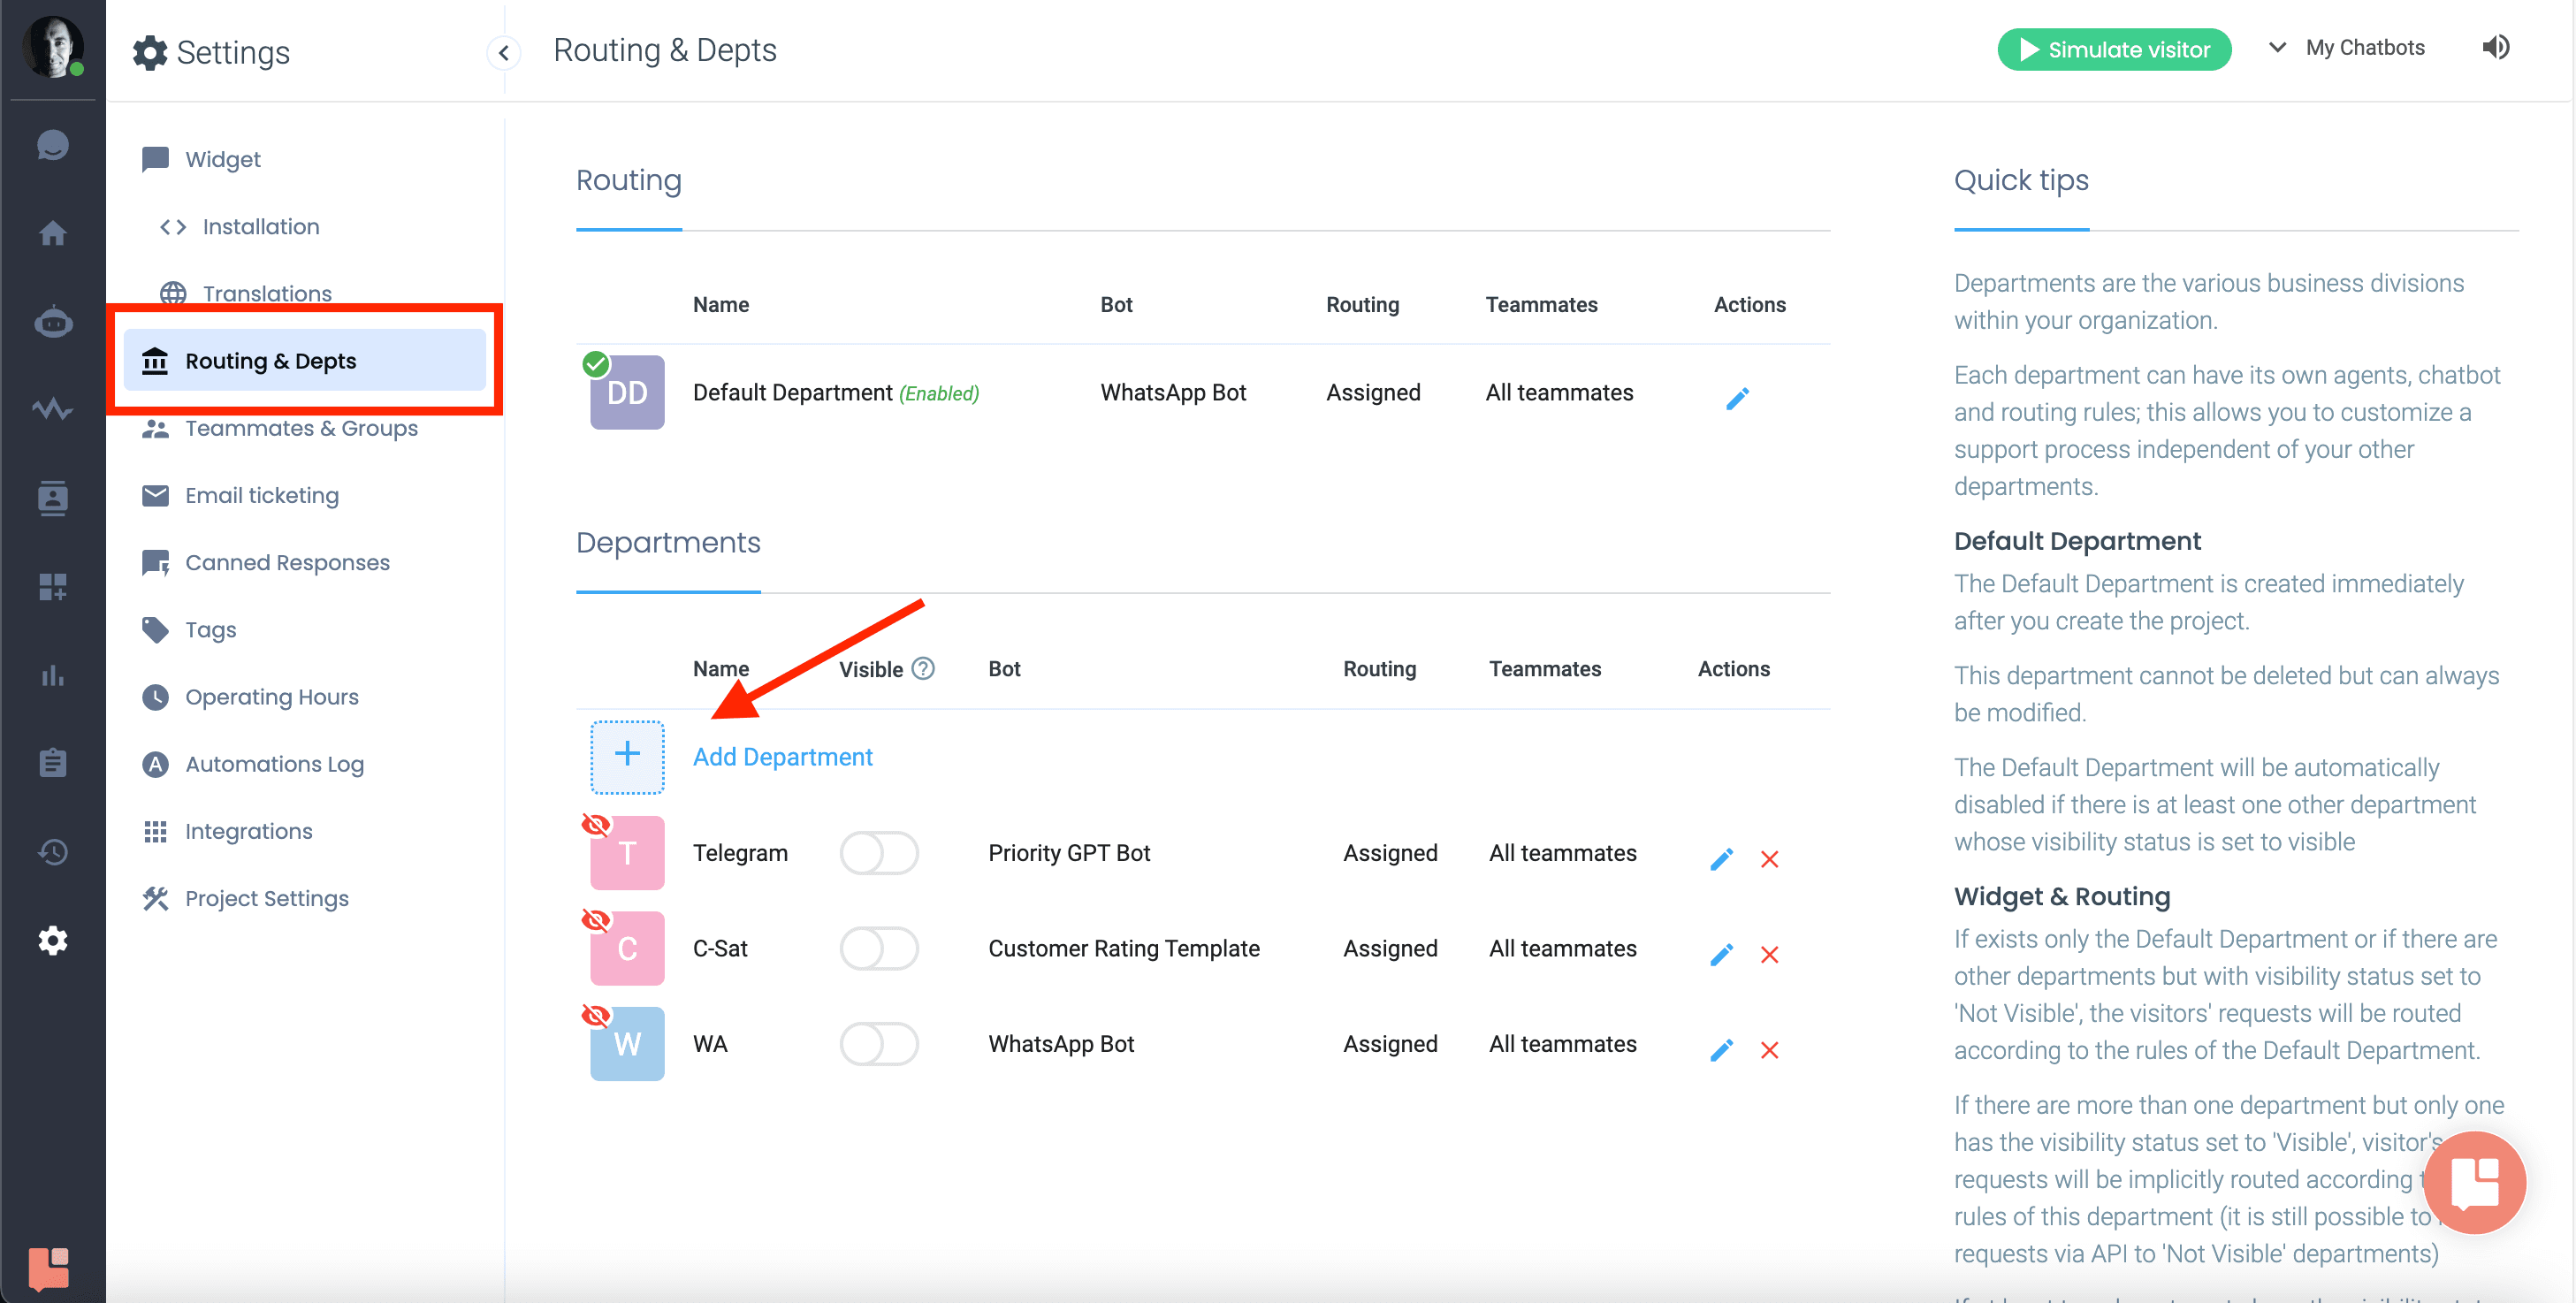Toggle the sound speaker icon
The width and height of the screenshot is (2576, 1303).
coord(2495,47)
